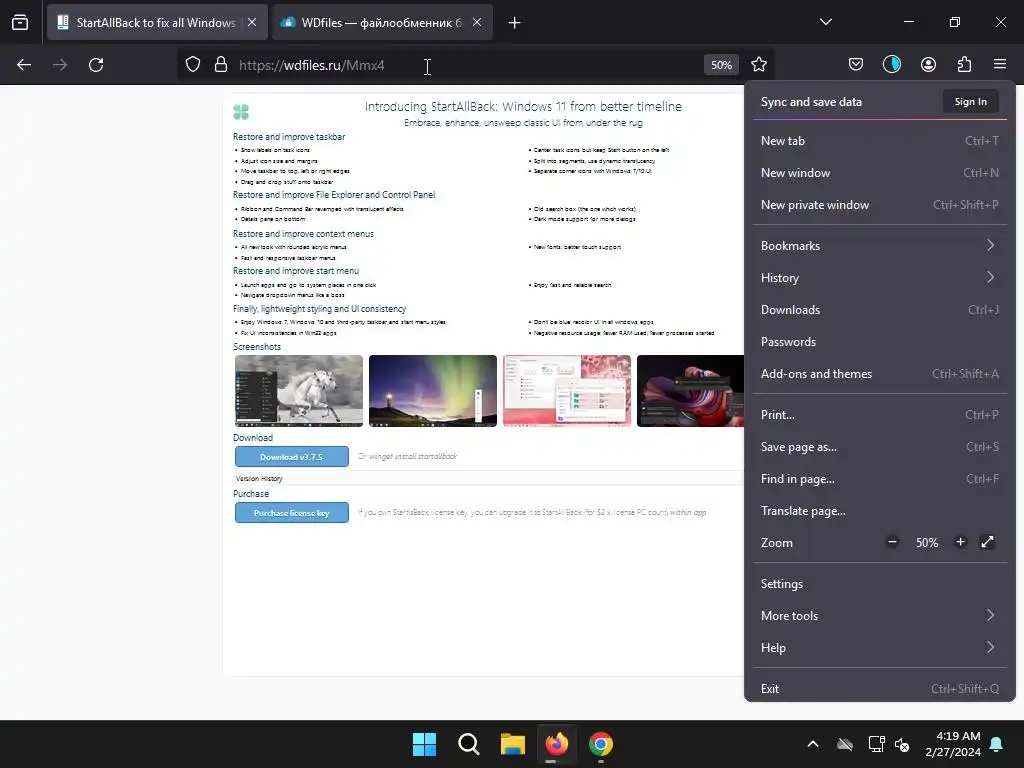This screenshot has height=768, width=1024.
Task: Open a New private window
Action: pyautogui.click(x=880, y=205)
